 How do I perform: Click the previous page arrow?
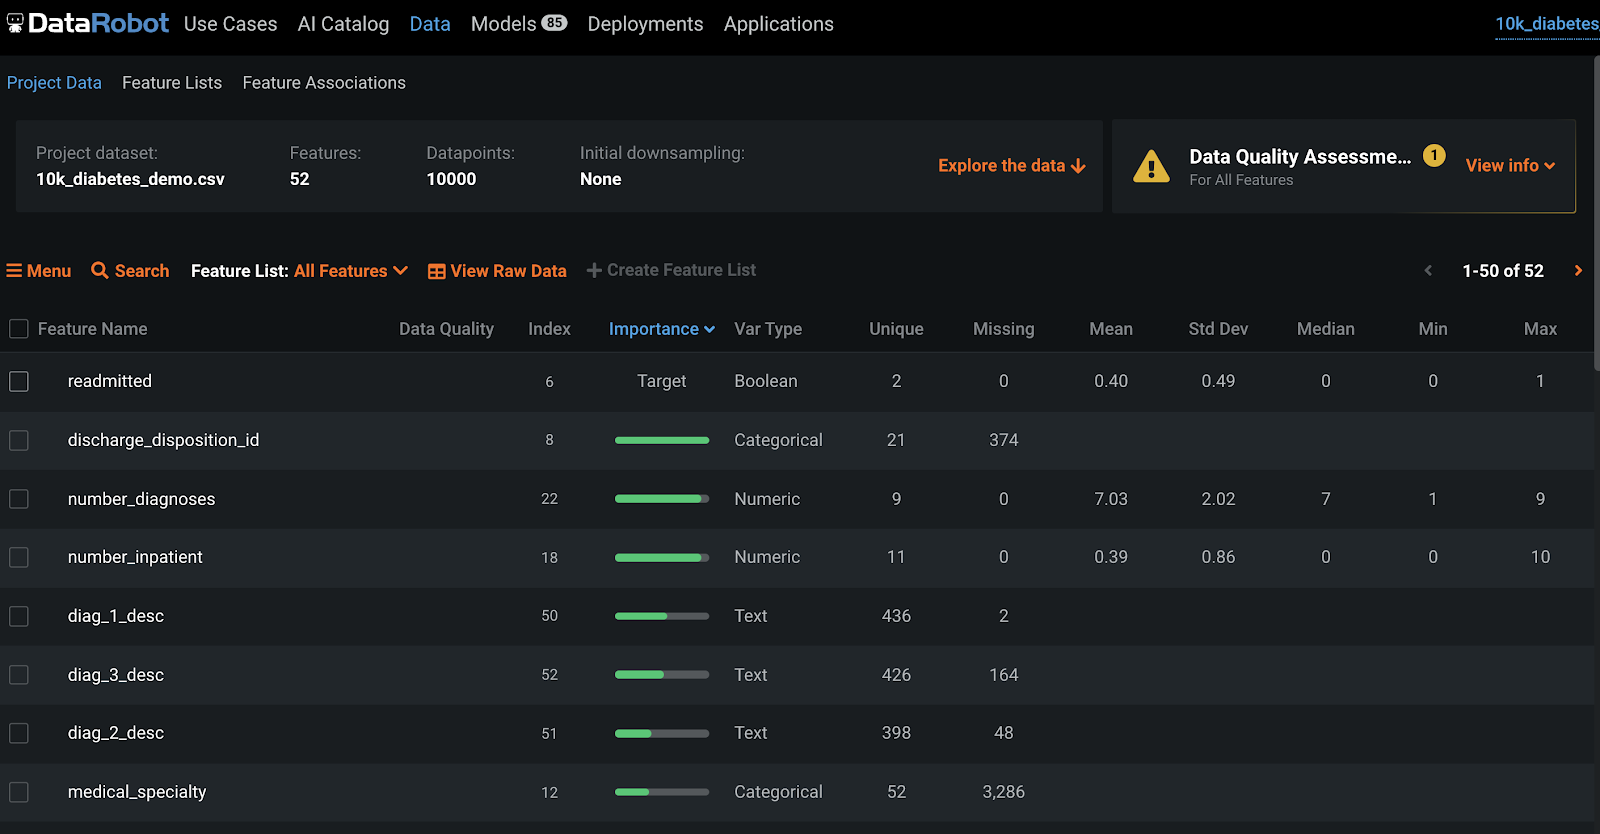[1428, 271]
